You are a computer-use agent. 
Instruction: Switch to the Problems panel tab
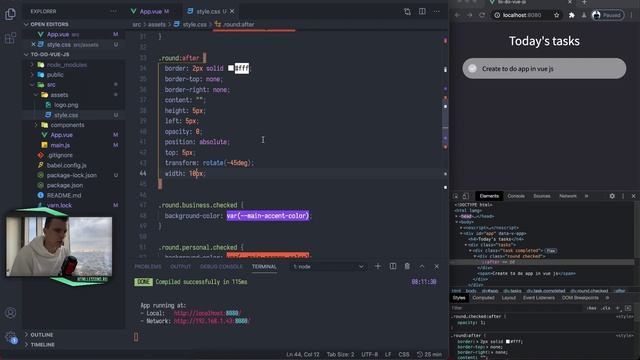(148, 267)
